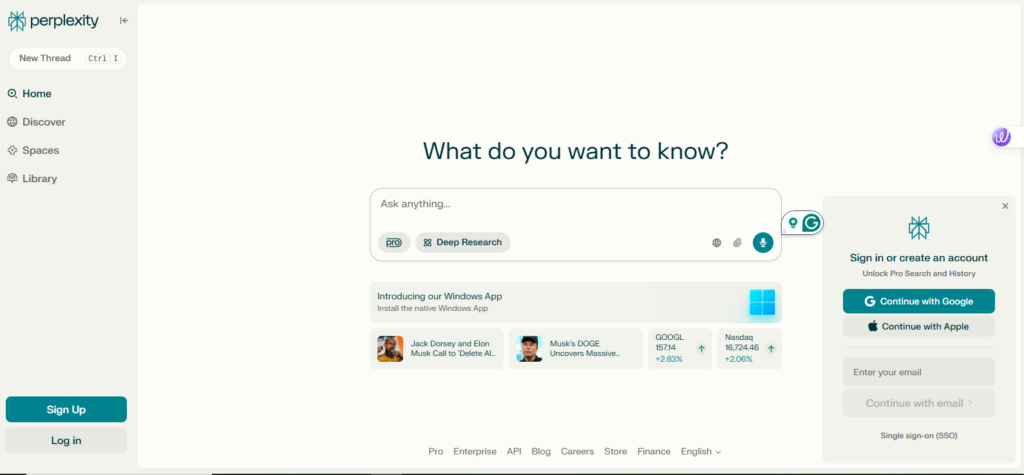
Task: Collapse the left sidebar
Action: point(124,20)
